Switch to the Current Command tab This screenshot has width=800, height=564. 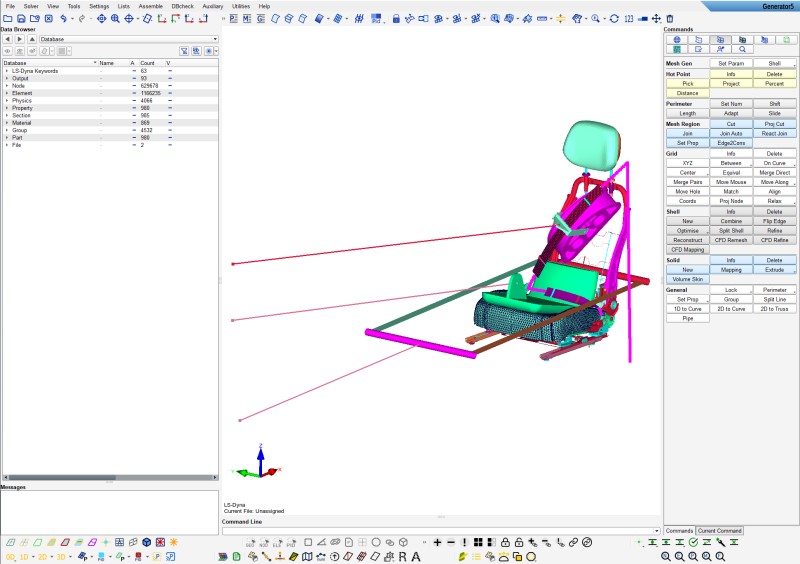click(719, 530)
